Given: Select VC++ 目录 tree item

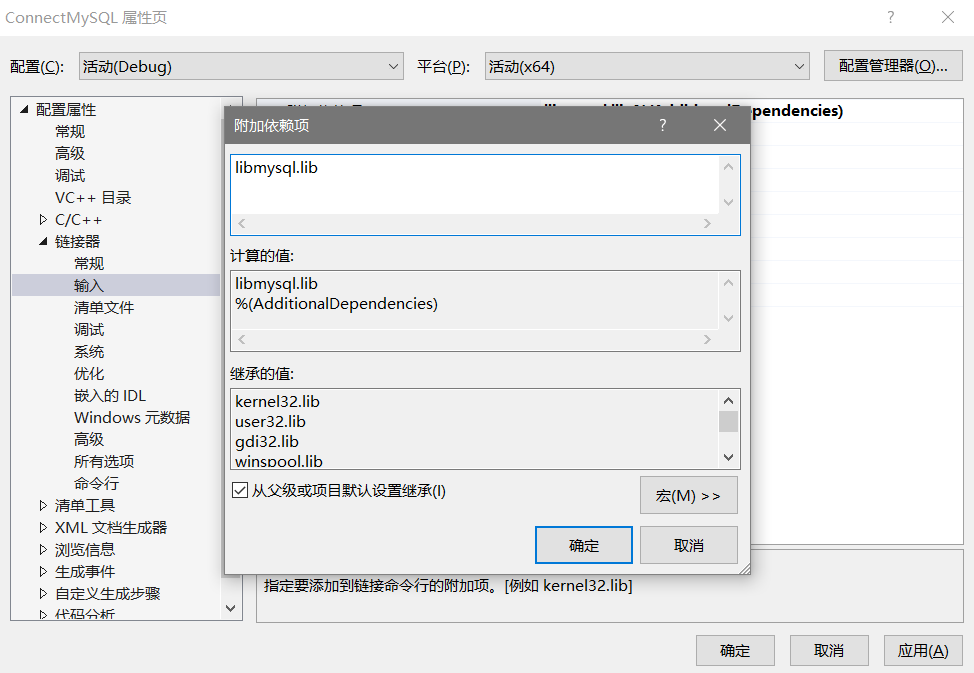Looking at the screenshot, I should tap(93, 198).
